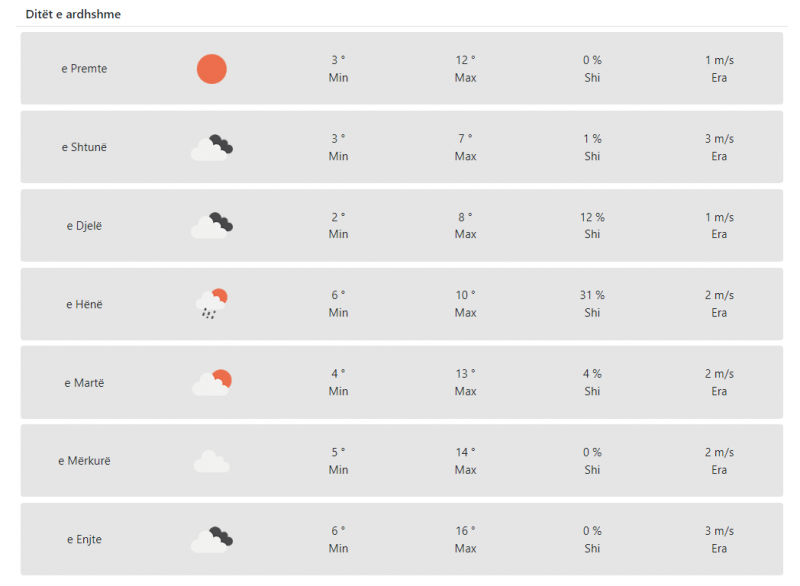Click the cloudy icon for e Shtunë
The image size is (800, 586).
pos(212,148)
